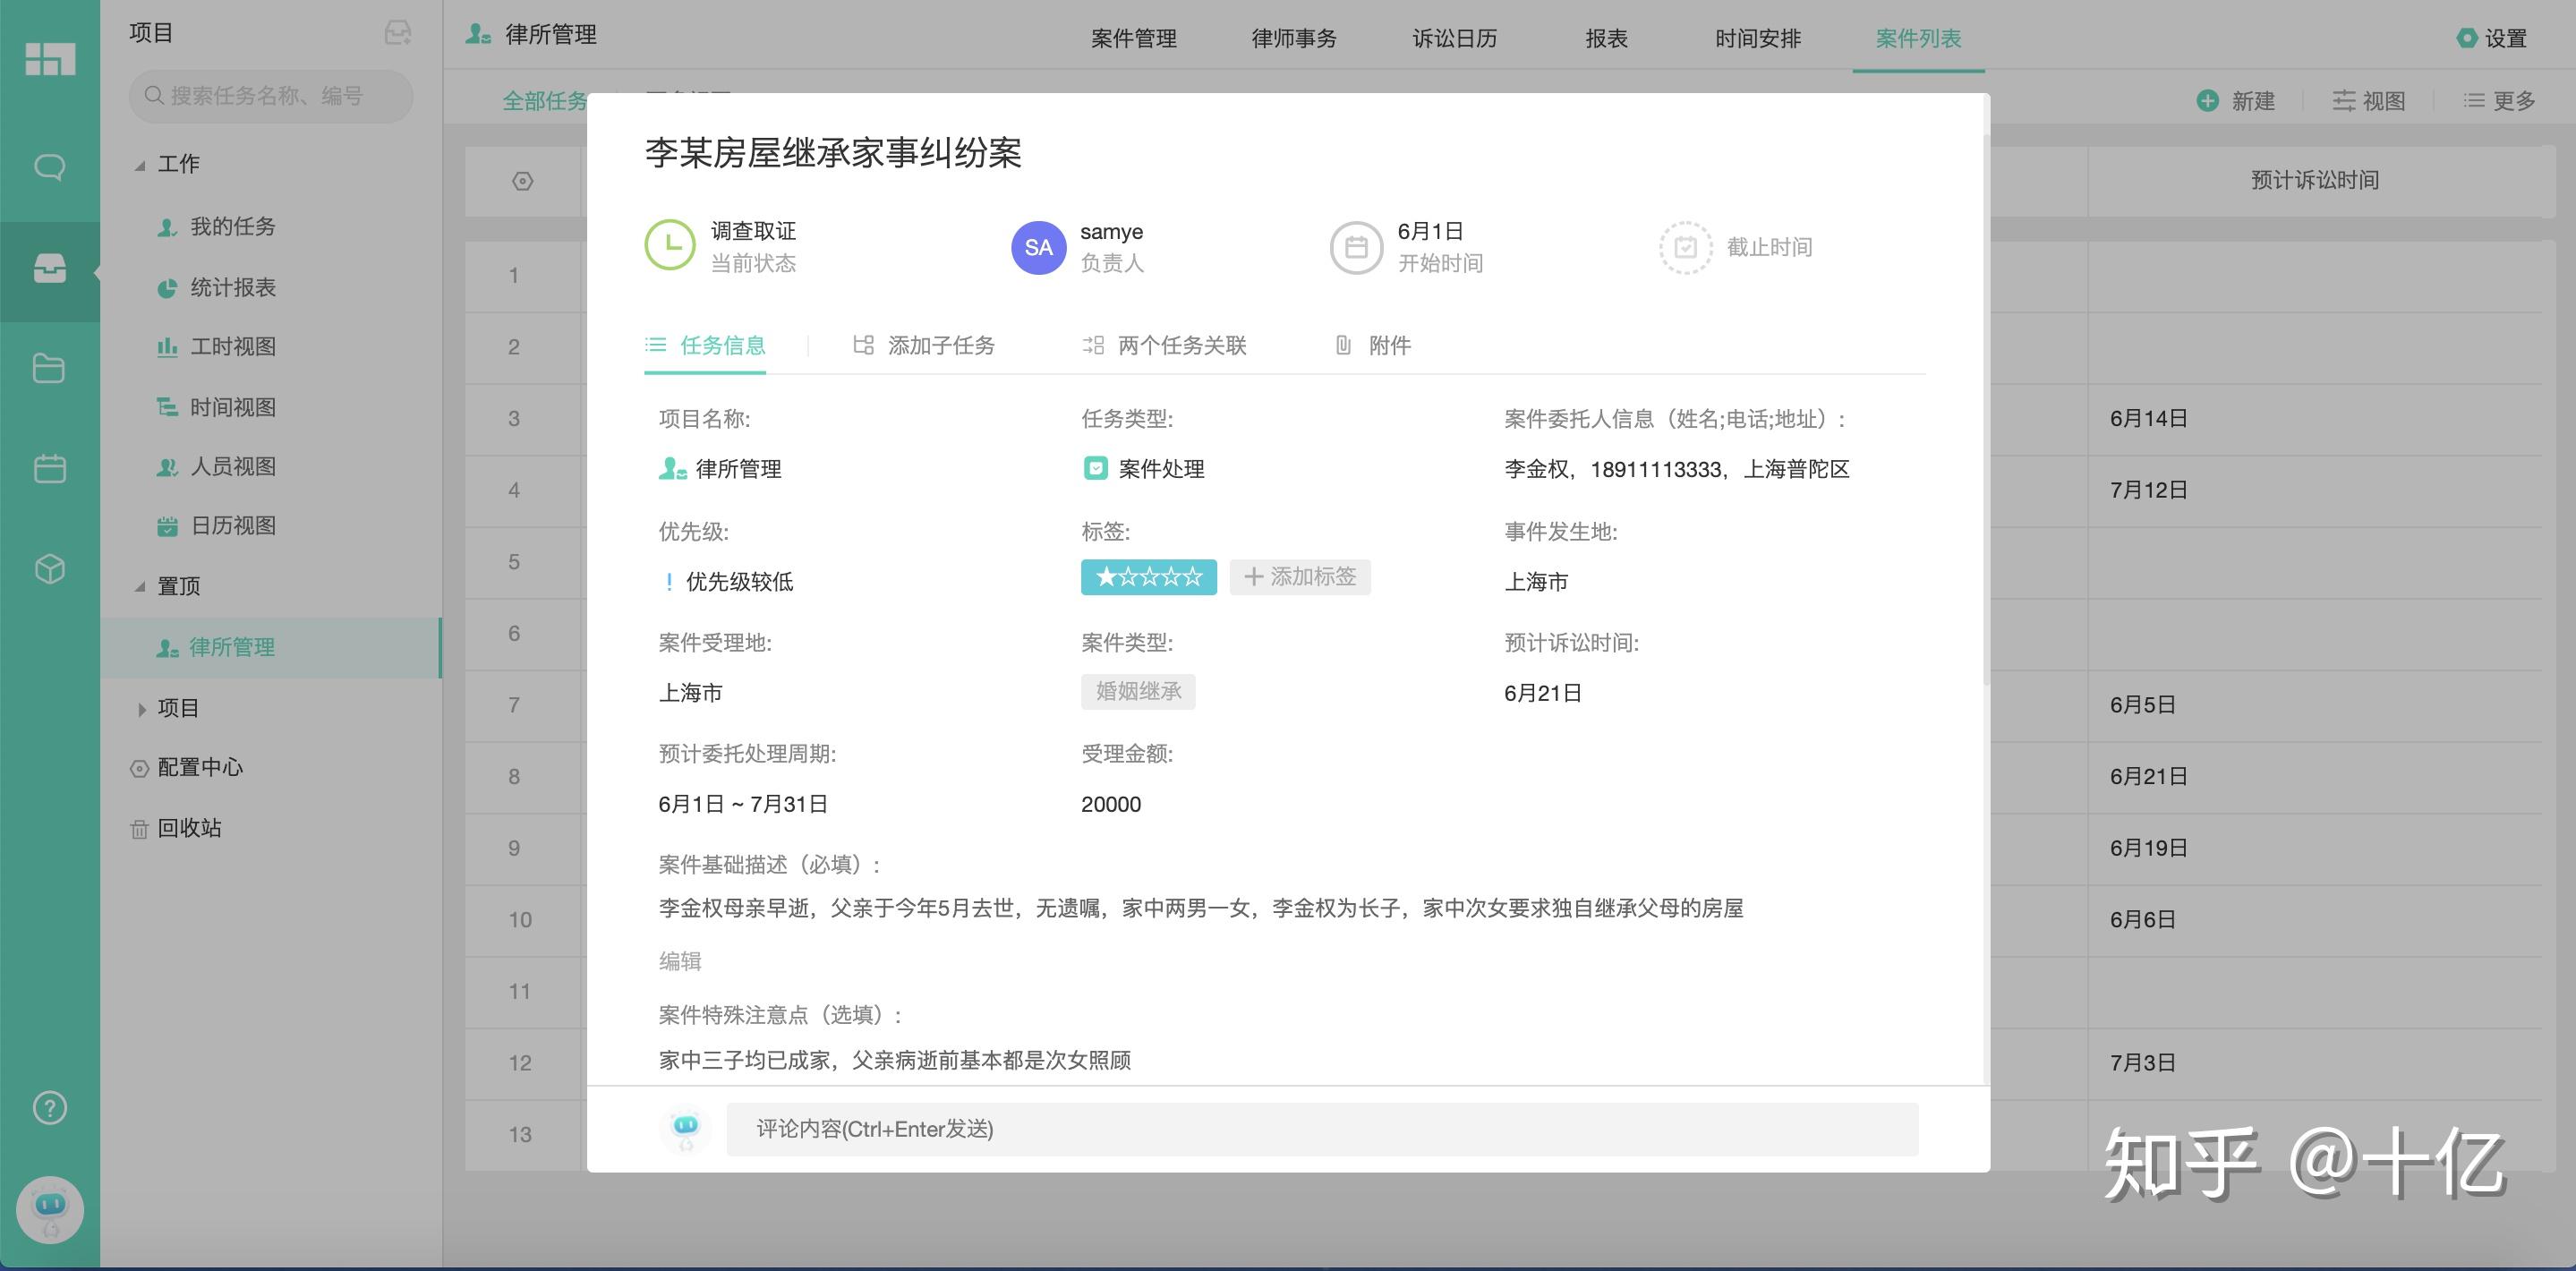
Task: Click the 开始时间 calendar icon
Action: click(x=1356, y=247)
